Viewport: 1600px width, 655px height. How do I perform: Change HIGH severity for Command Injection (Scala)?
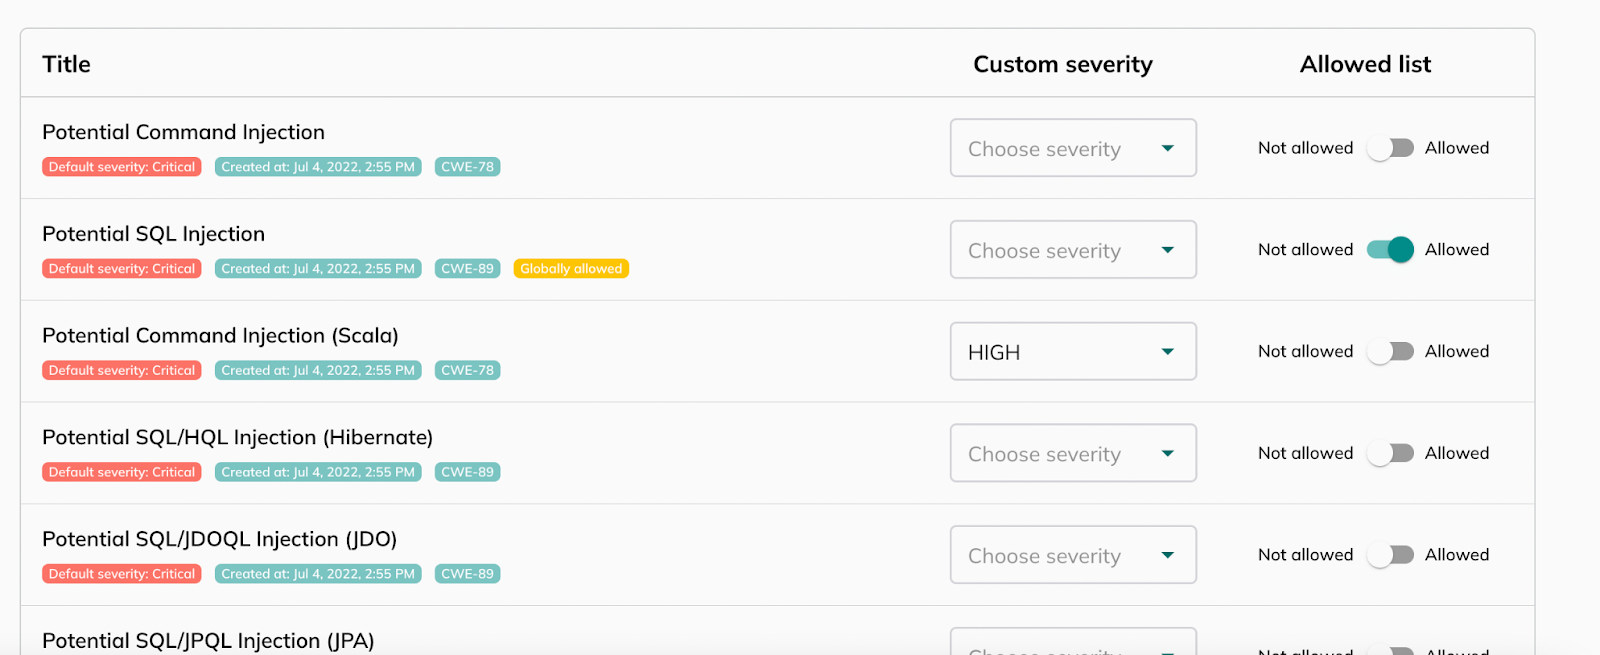tap(1072, 352)
